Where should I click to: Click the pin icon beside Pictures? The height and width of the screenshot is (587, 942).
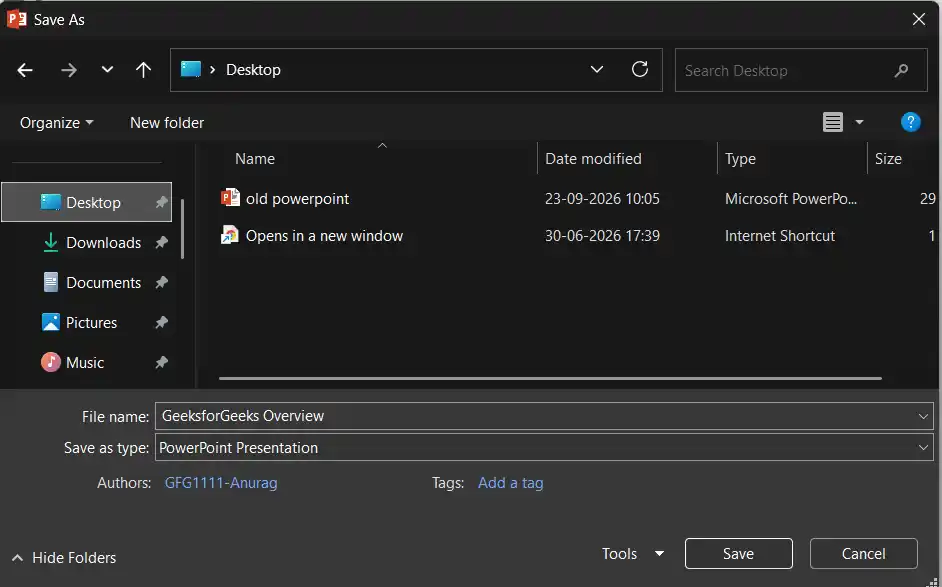click(161, 323)
